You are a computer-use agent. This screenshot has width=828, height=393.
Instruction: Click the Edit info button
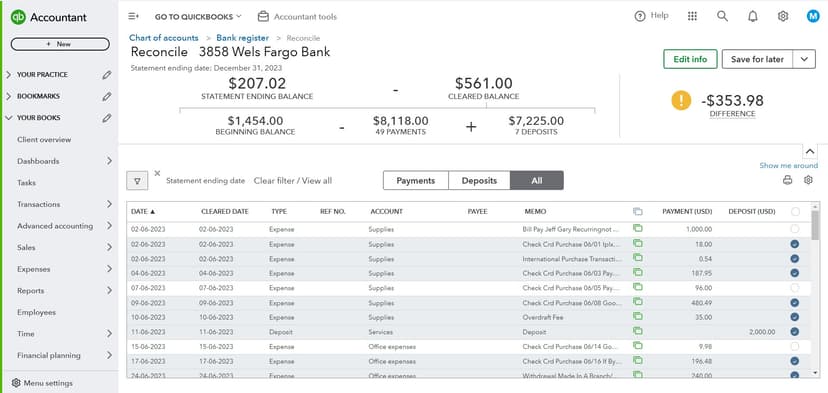coord(690,59)
